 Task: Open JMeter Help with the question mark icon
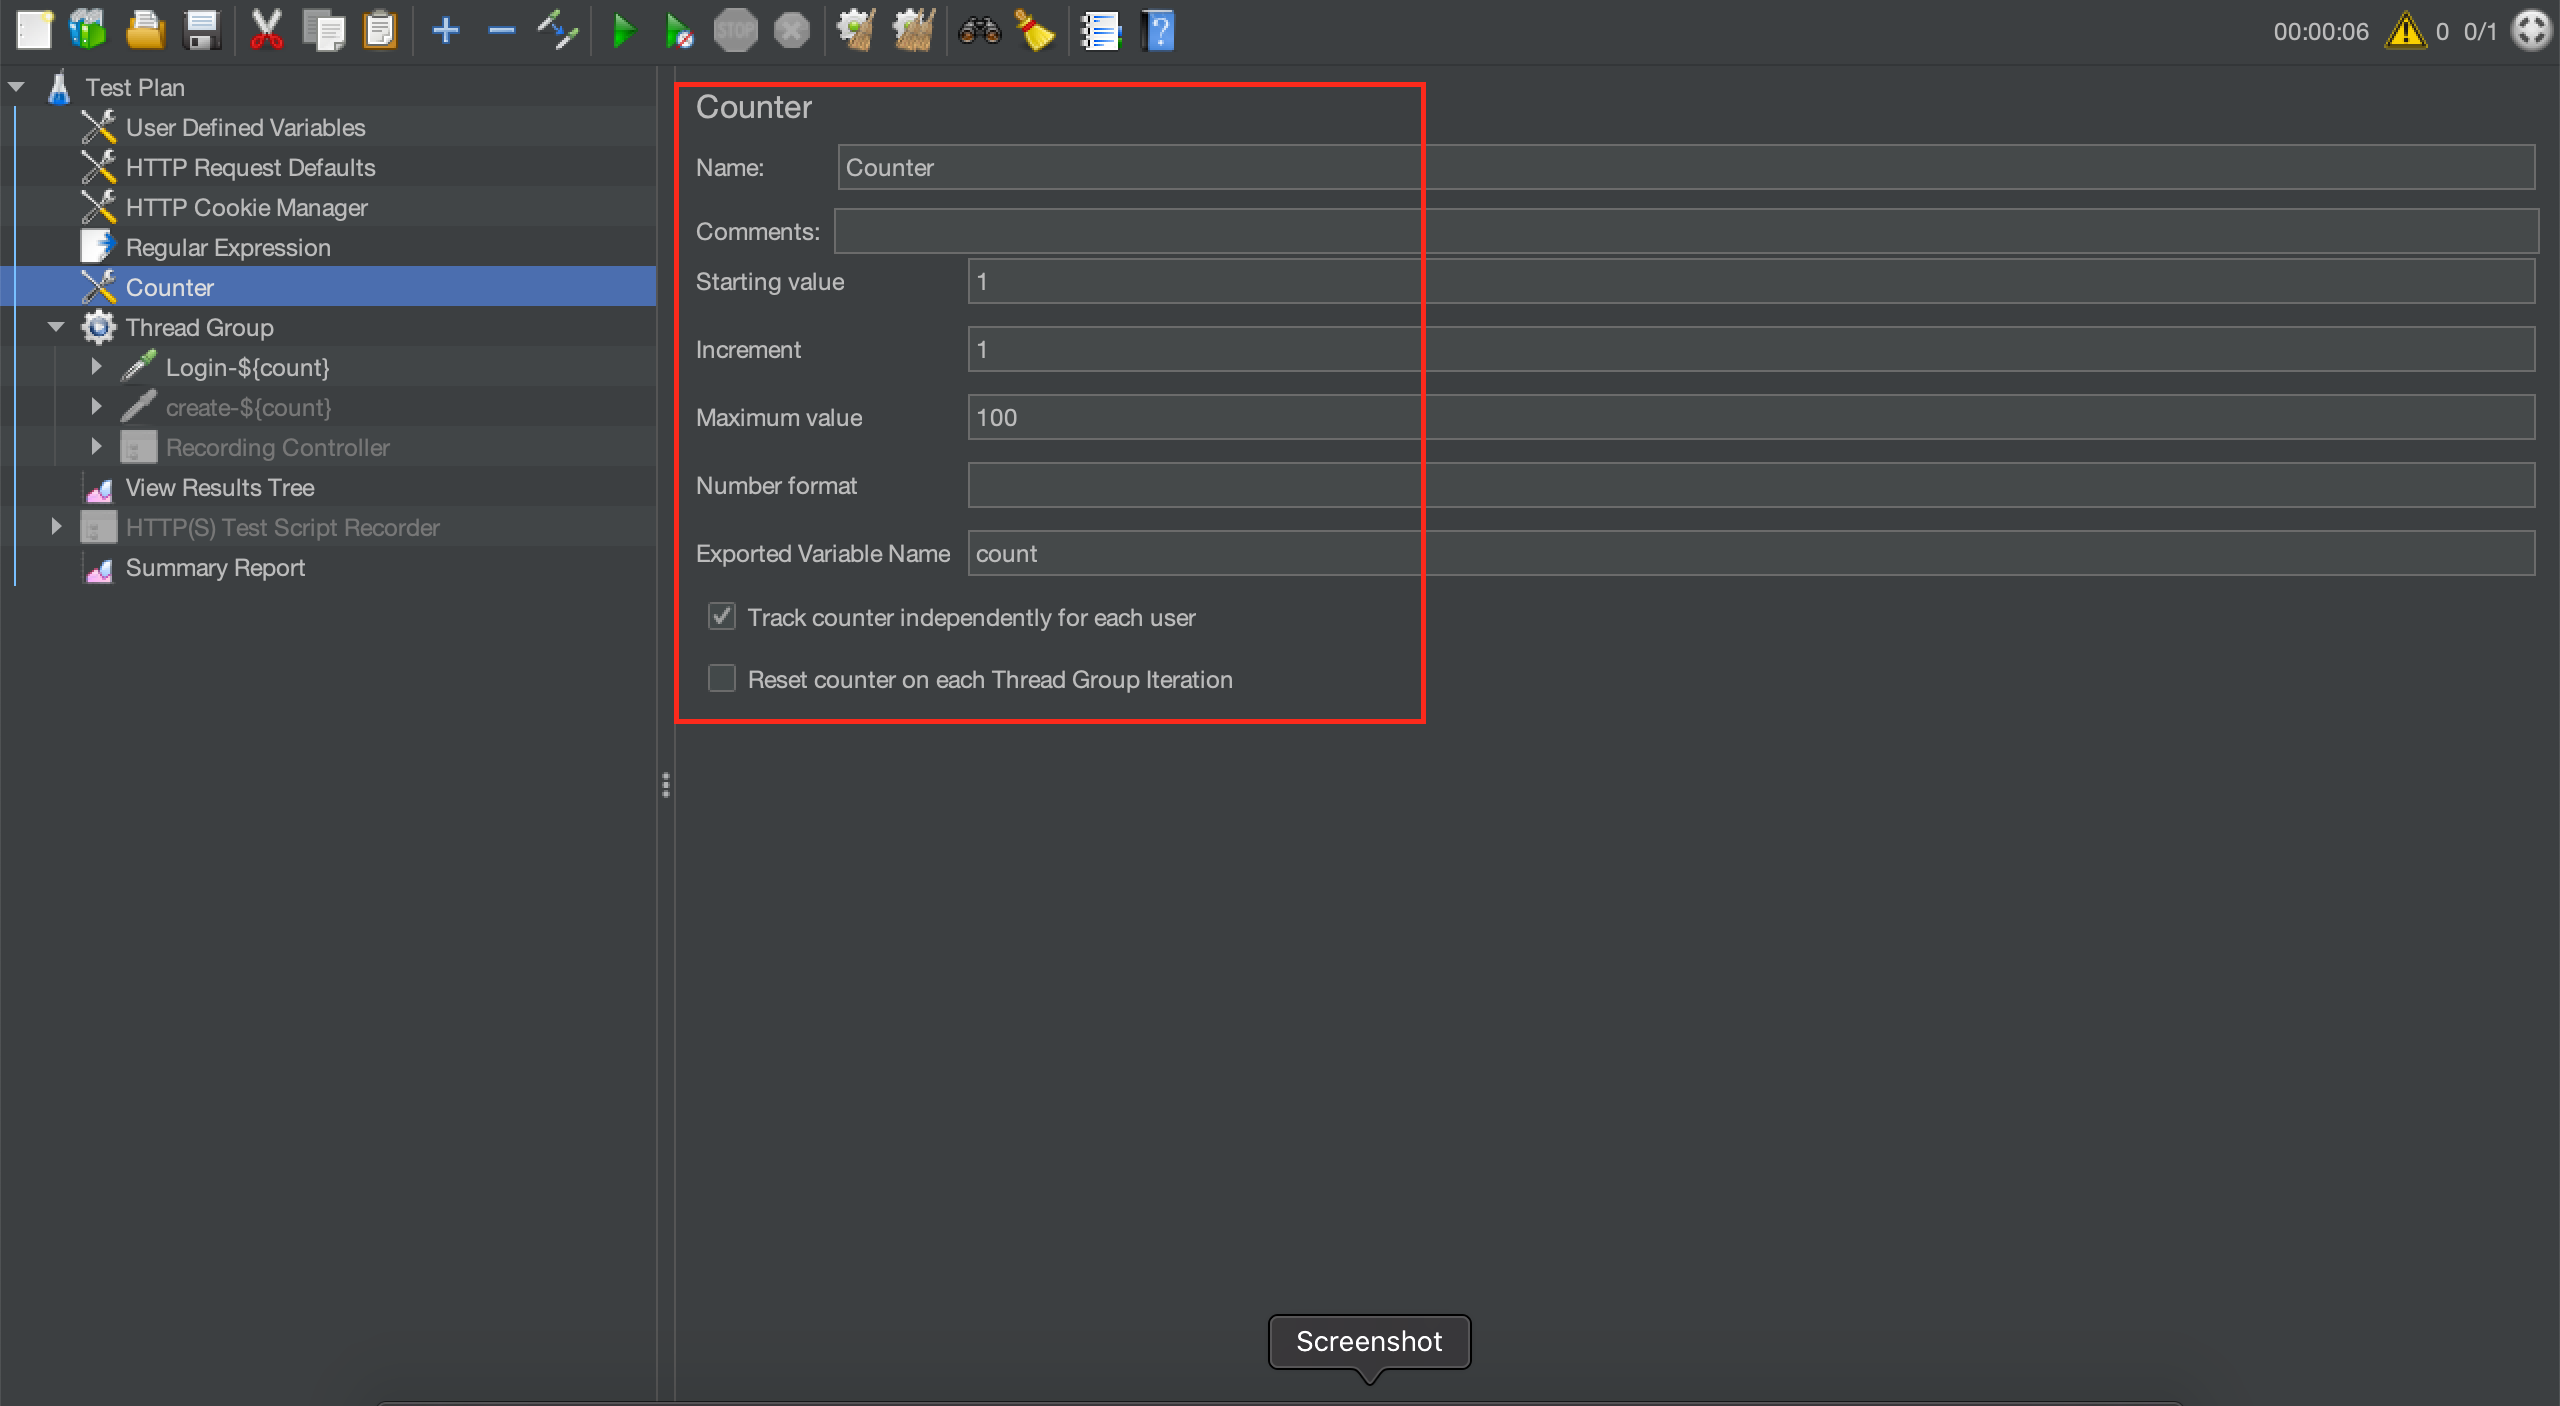[1156, 30]
